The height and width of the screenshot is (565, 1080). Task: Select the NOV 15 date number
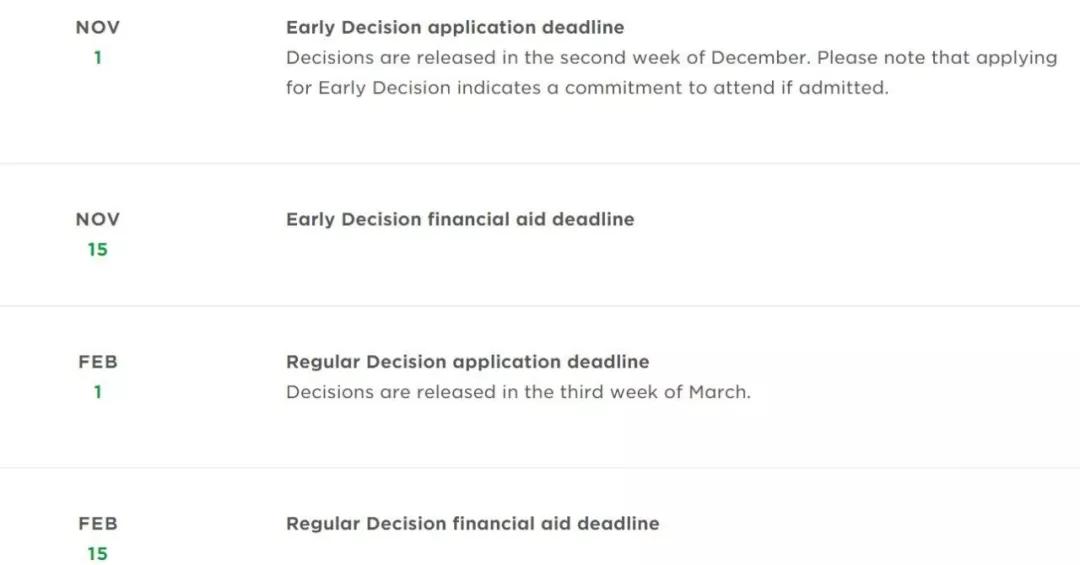pyautogui.click(x=98, y=249)
